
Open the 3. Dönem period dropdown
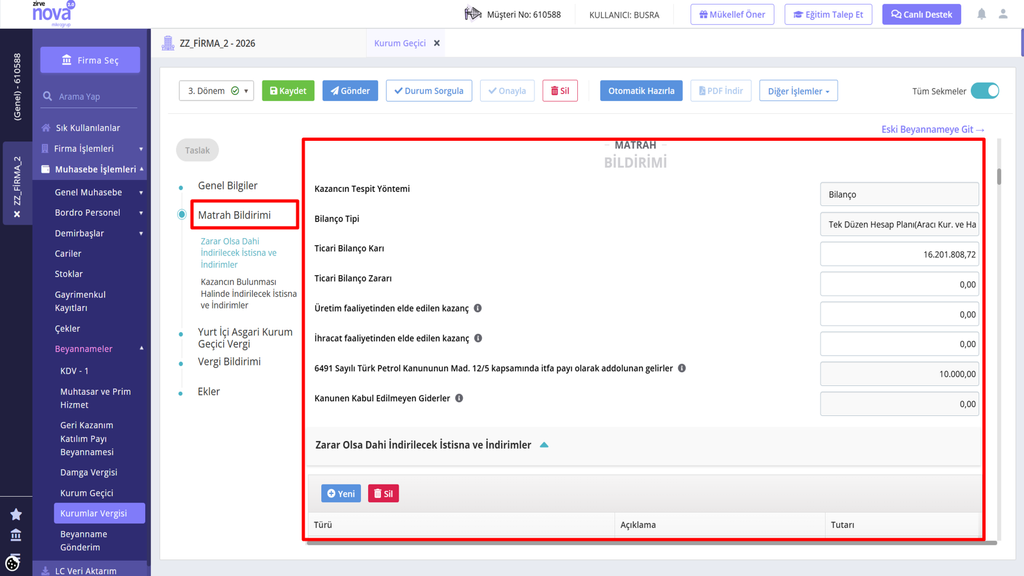pos(216,91)
